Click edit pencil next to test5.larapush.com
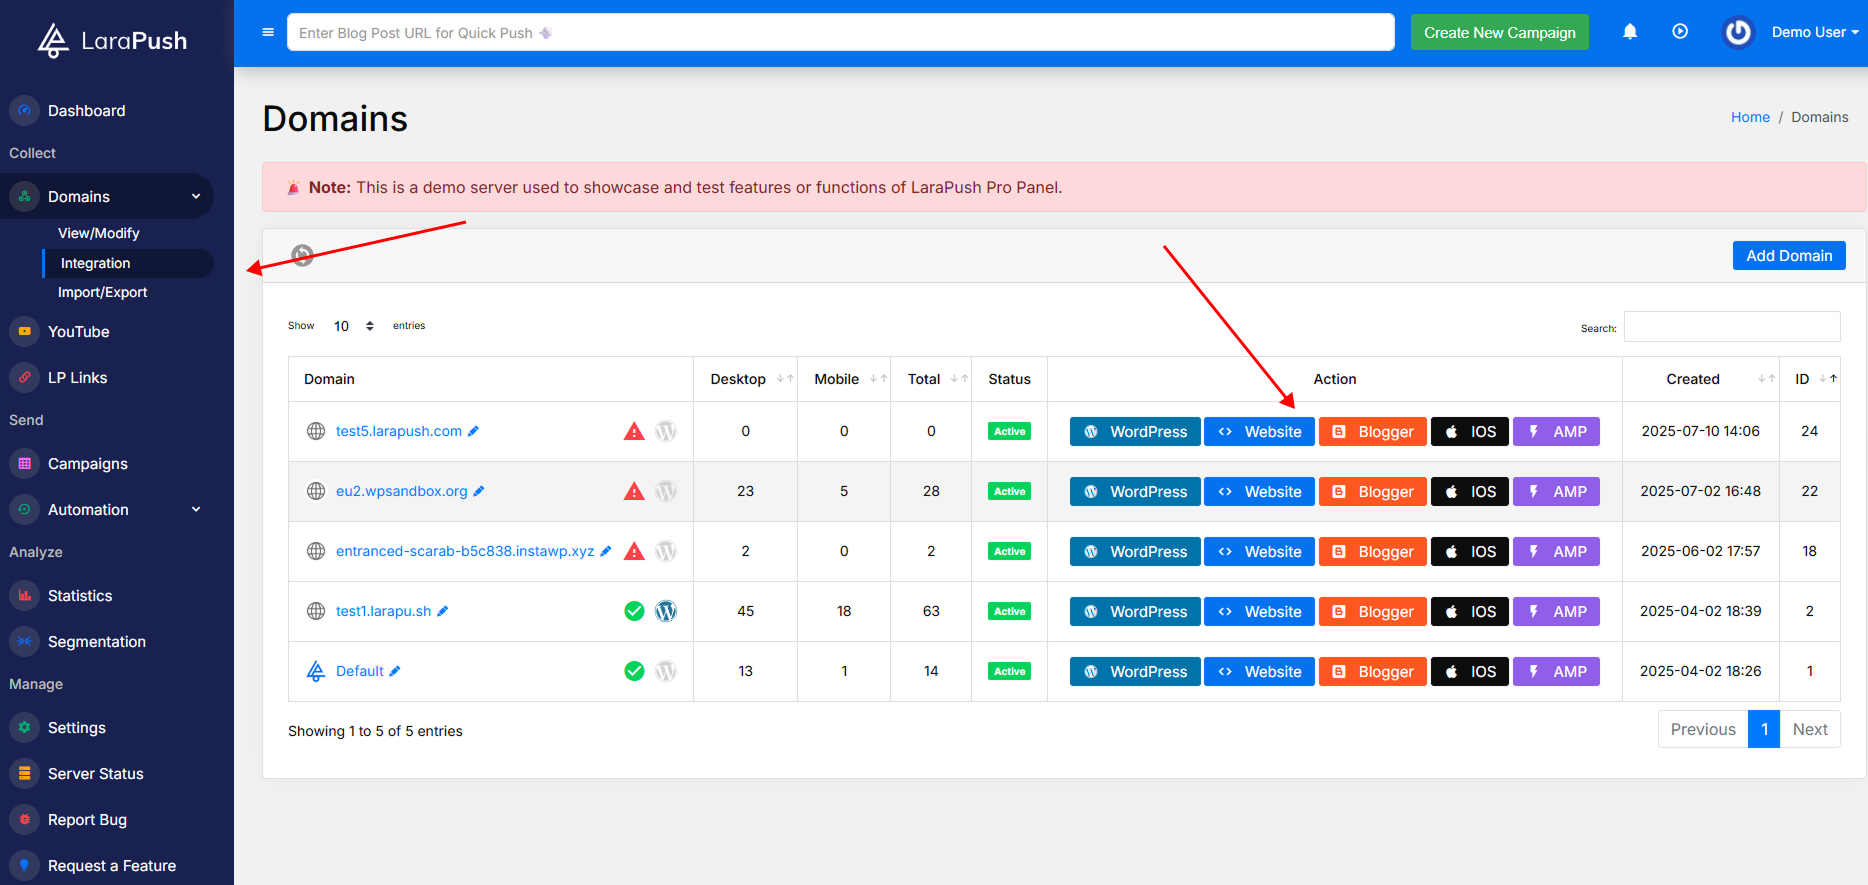1868x885 pixels. 474,431
